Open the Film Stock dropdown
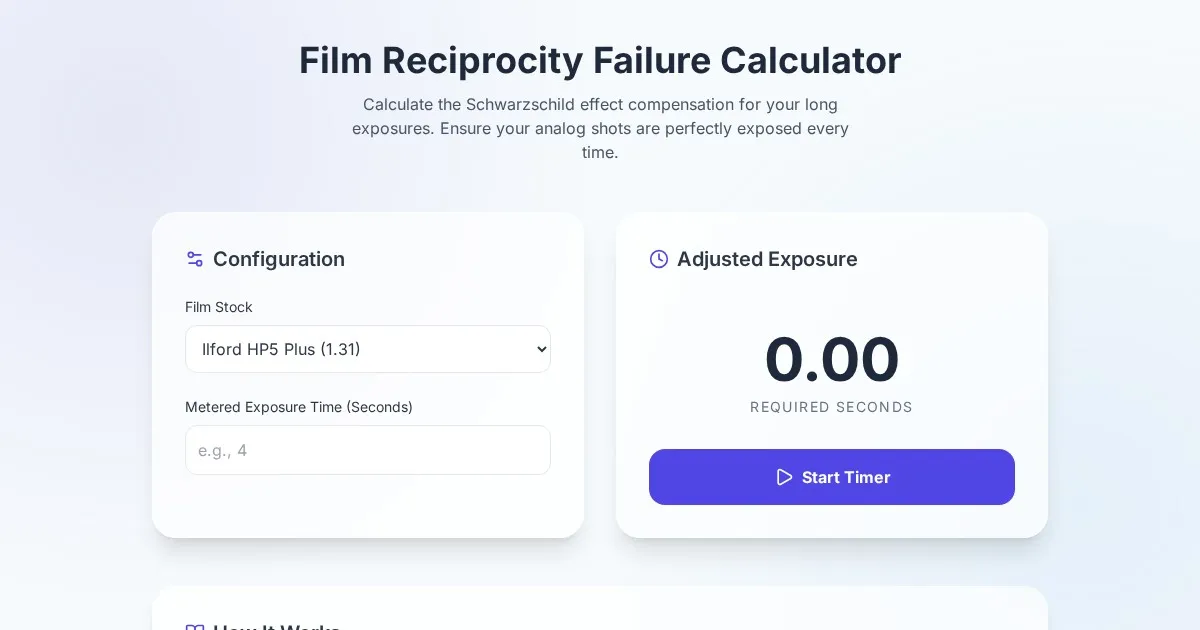 [368, 349]
